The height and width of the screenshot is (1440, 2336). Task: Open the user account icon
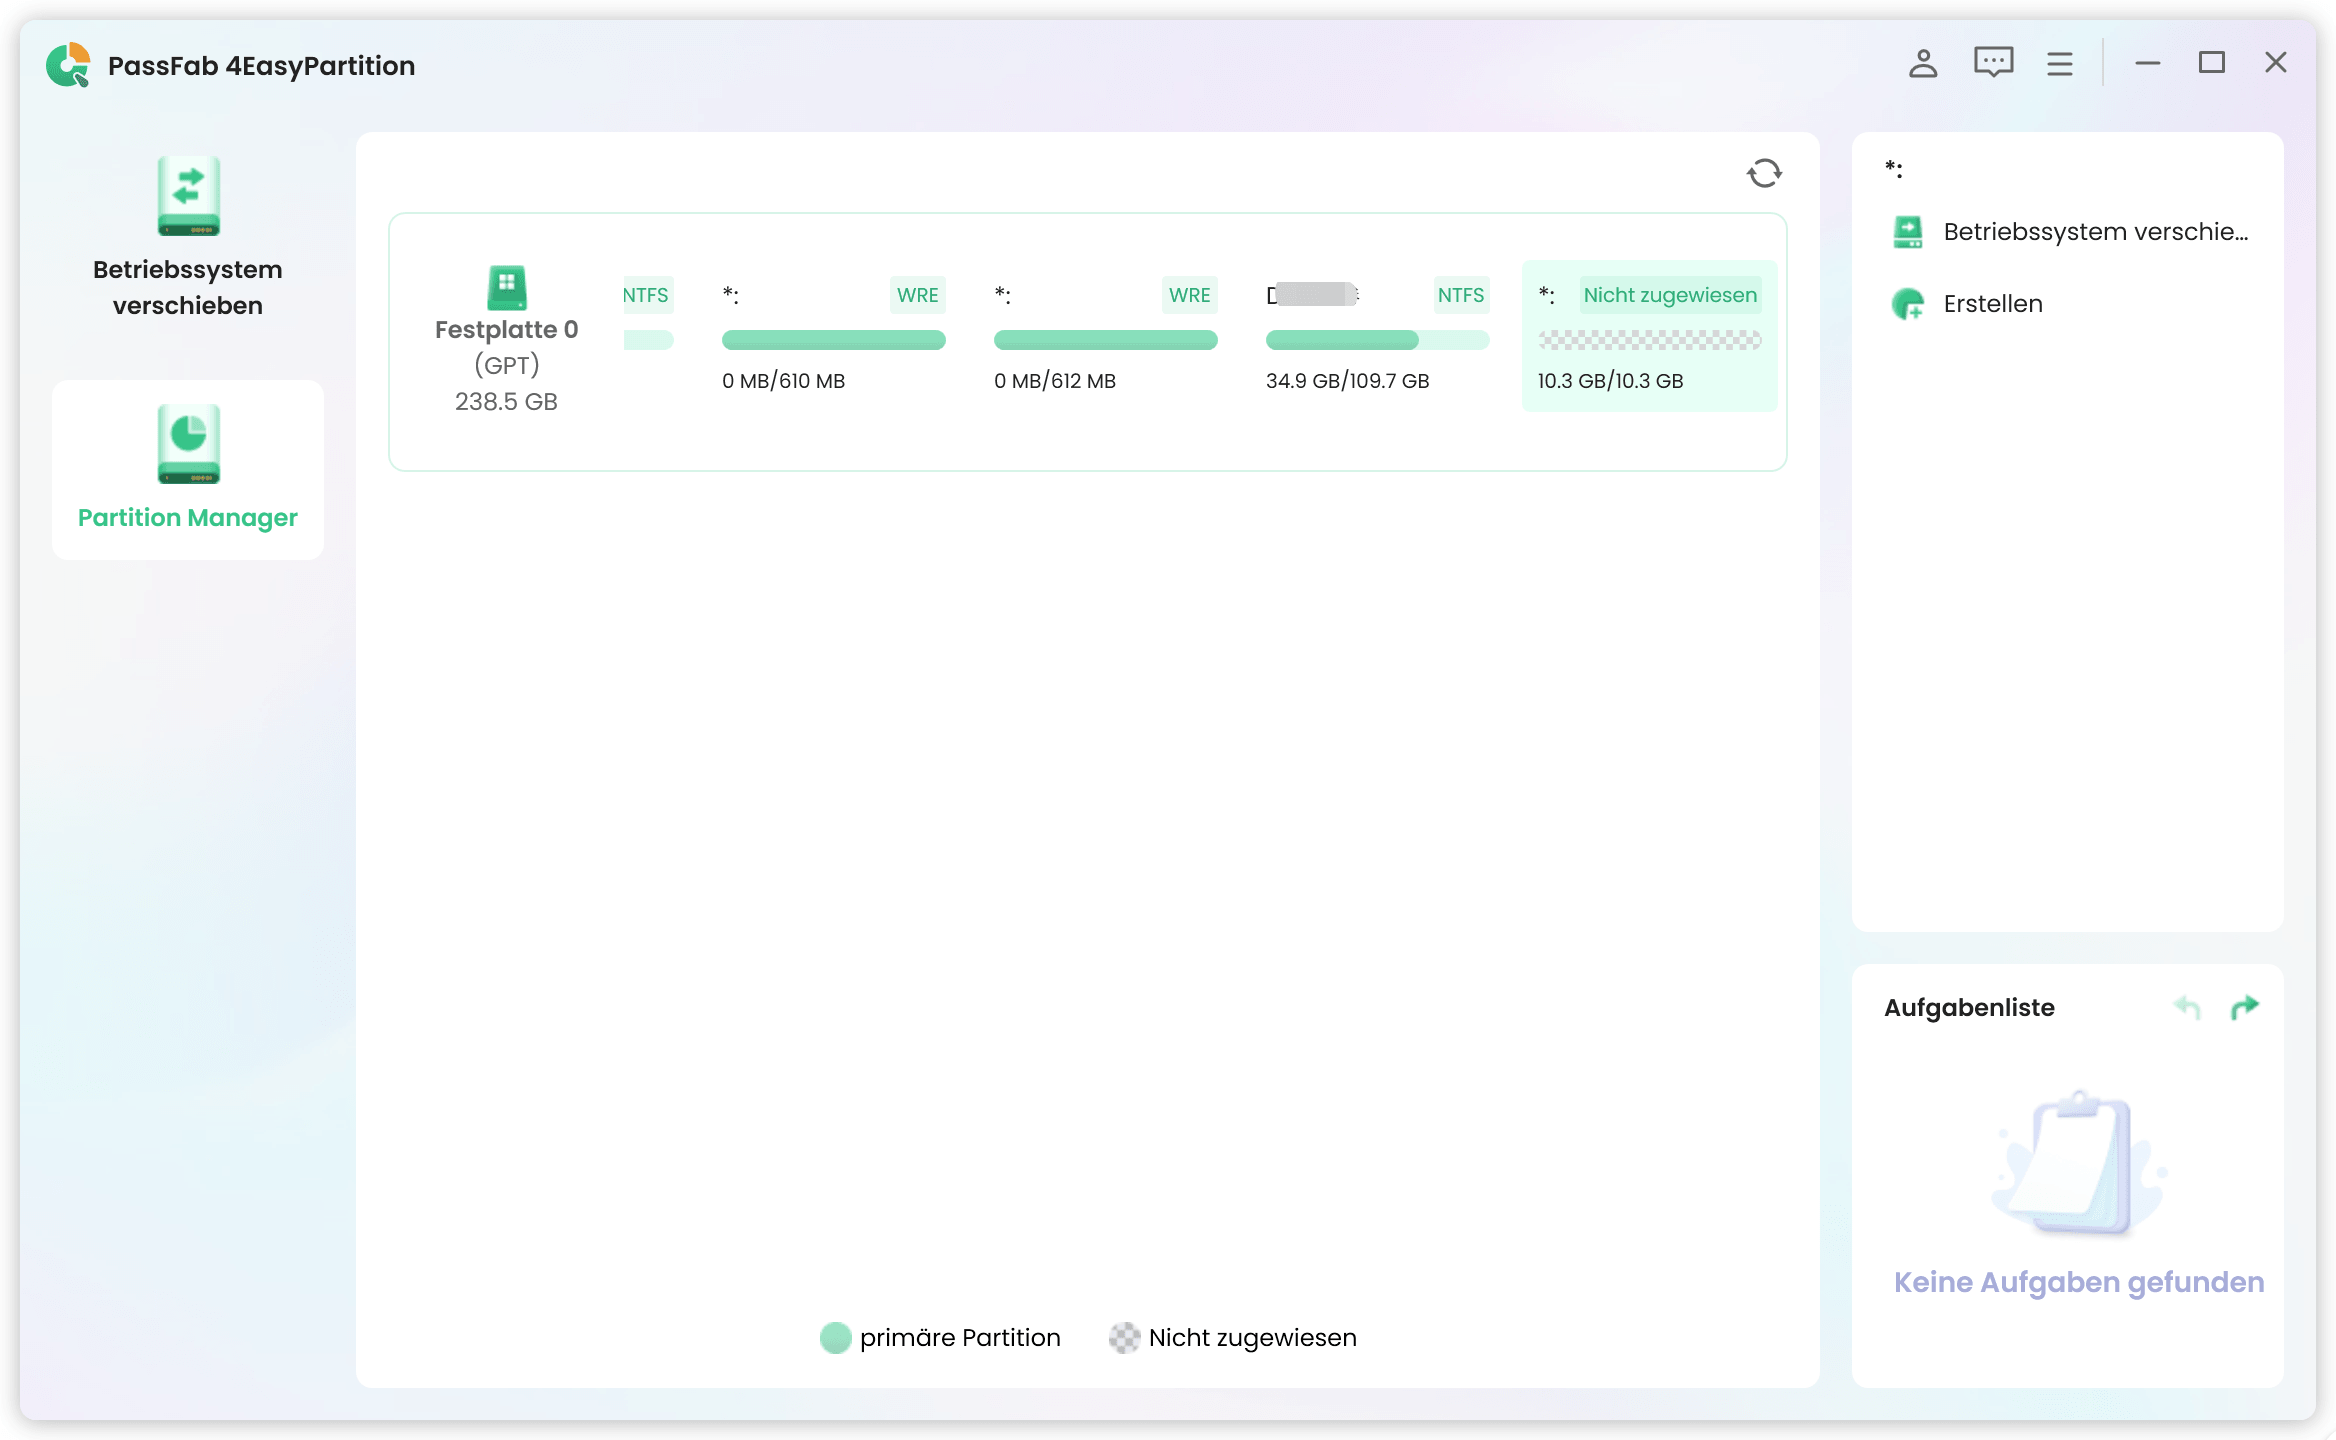click(1922, 64)
